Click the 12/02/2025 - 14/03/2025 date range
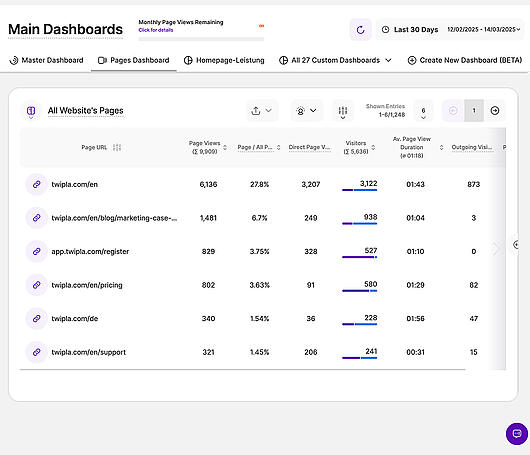Image resolution: width=530 pixels, height=455 pixels. pyautogui.click(x=484, y=29)
